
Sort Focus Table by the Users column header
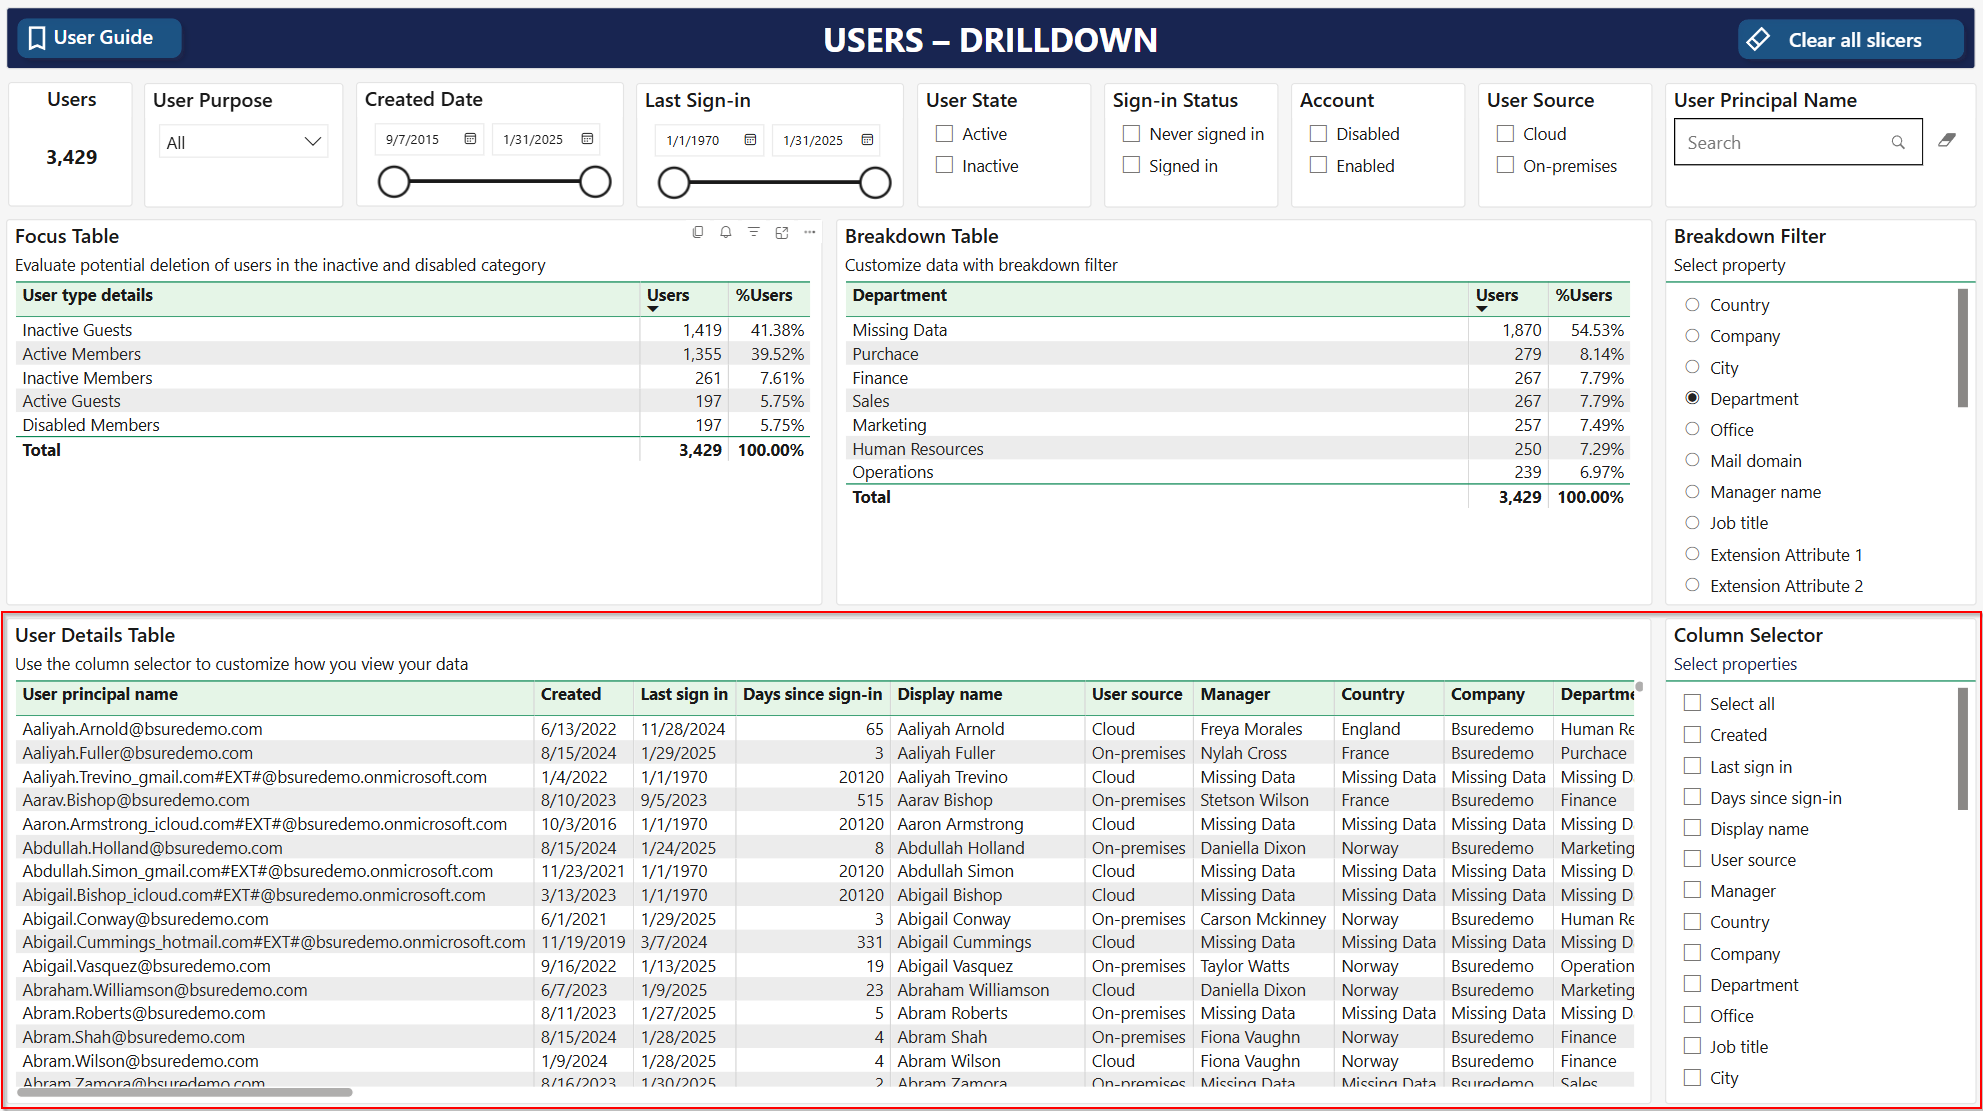click(x=668, y=295)
